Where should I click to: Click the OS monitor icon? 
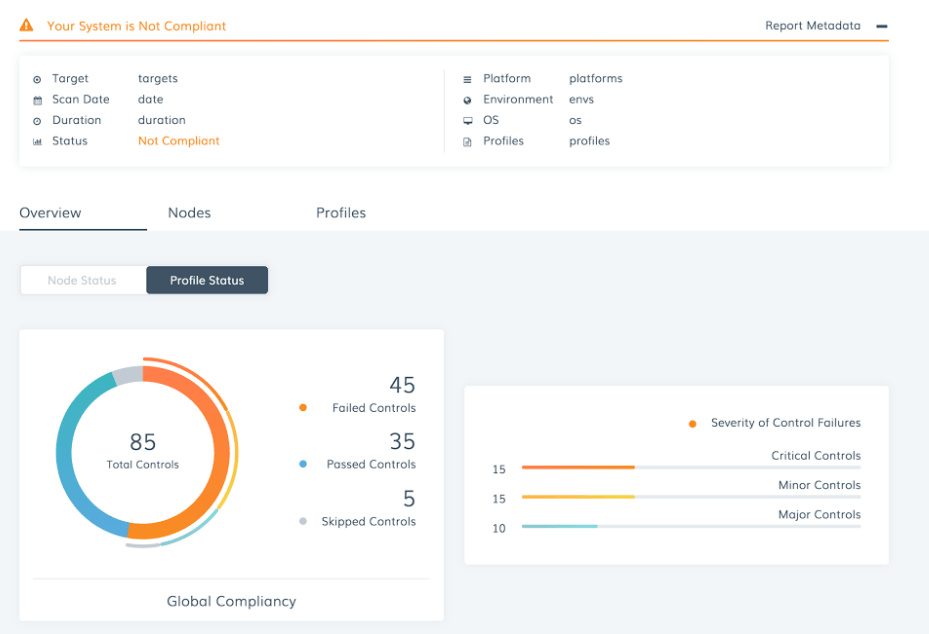point(467,121)
